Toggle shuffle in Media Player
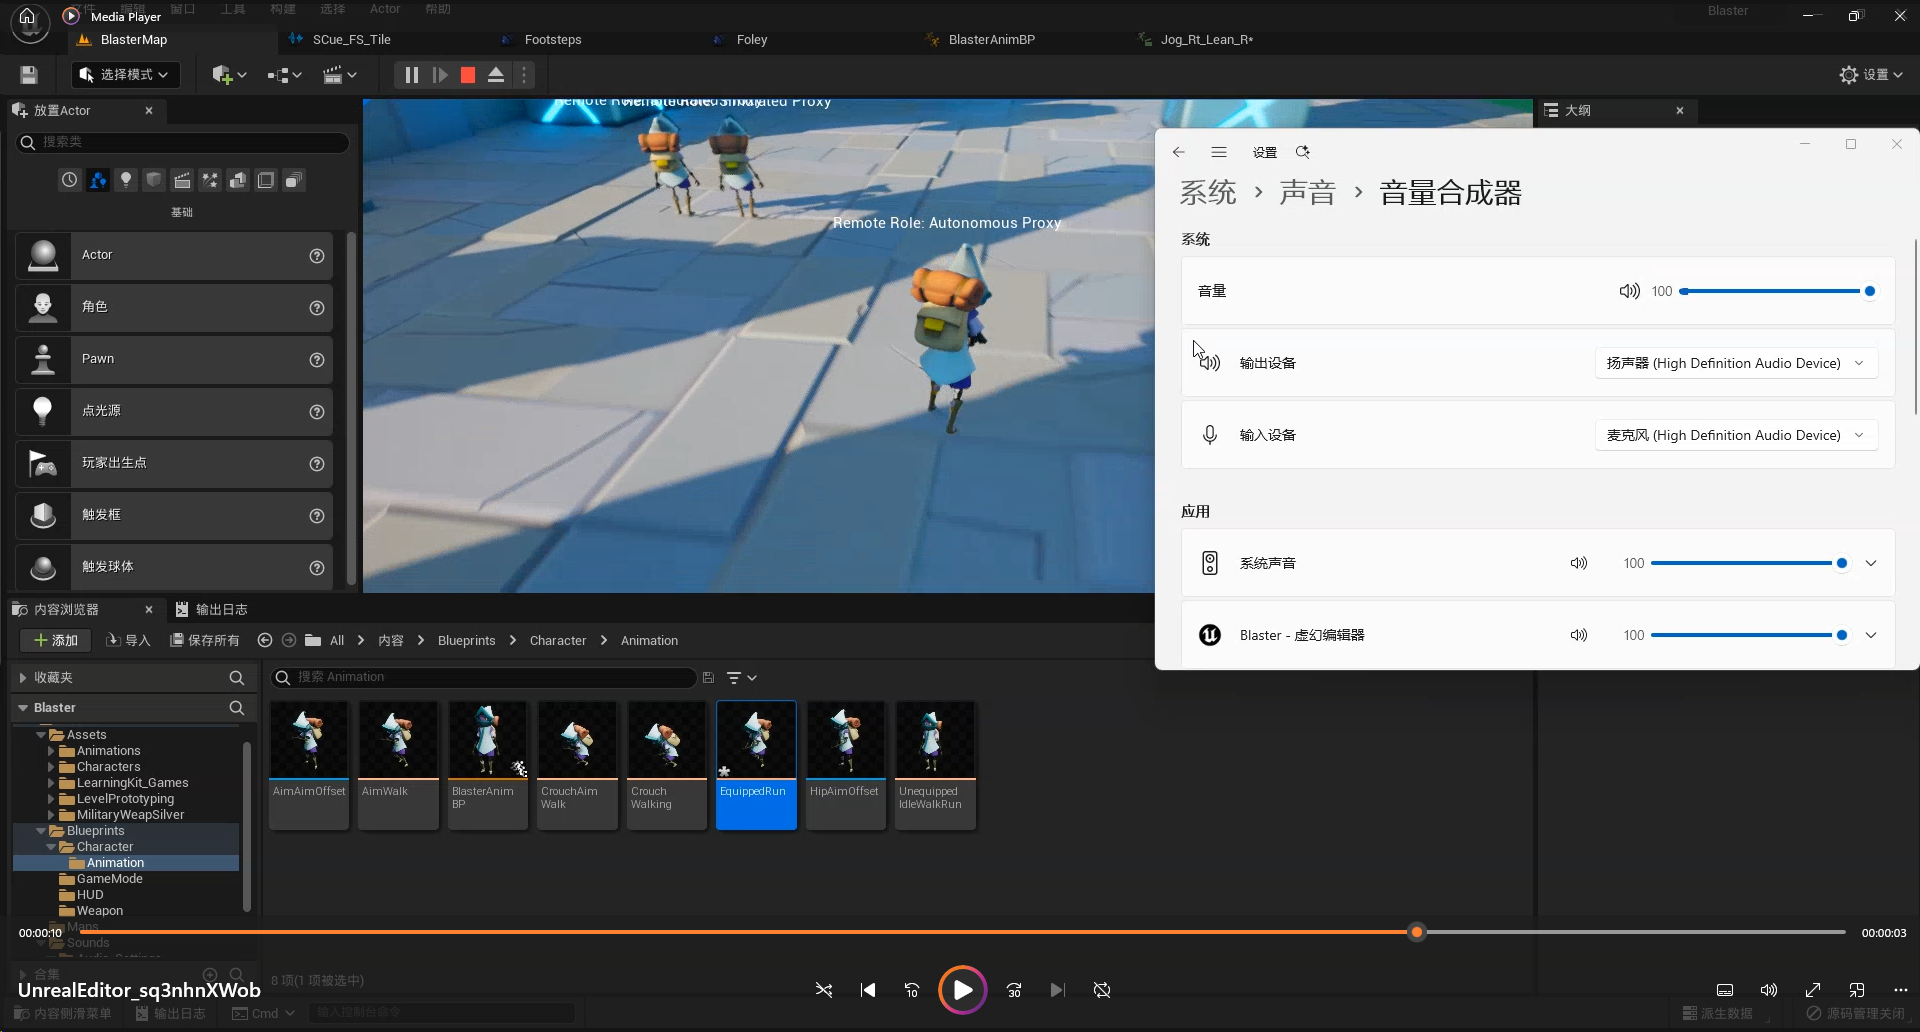1920x1032 pixels. coord(824,990)
